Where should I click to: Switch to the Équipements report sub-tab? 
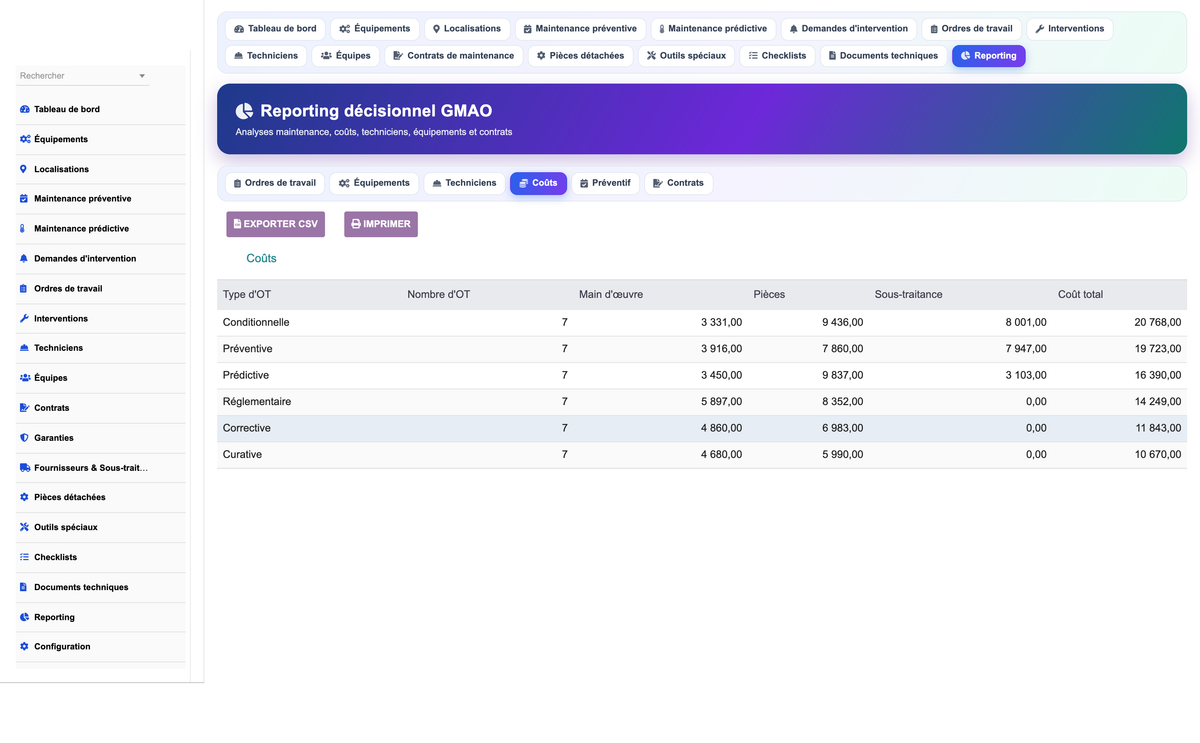[375, 183]
